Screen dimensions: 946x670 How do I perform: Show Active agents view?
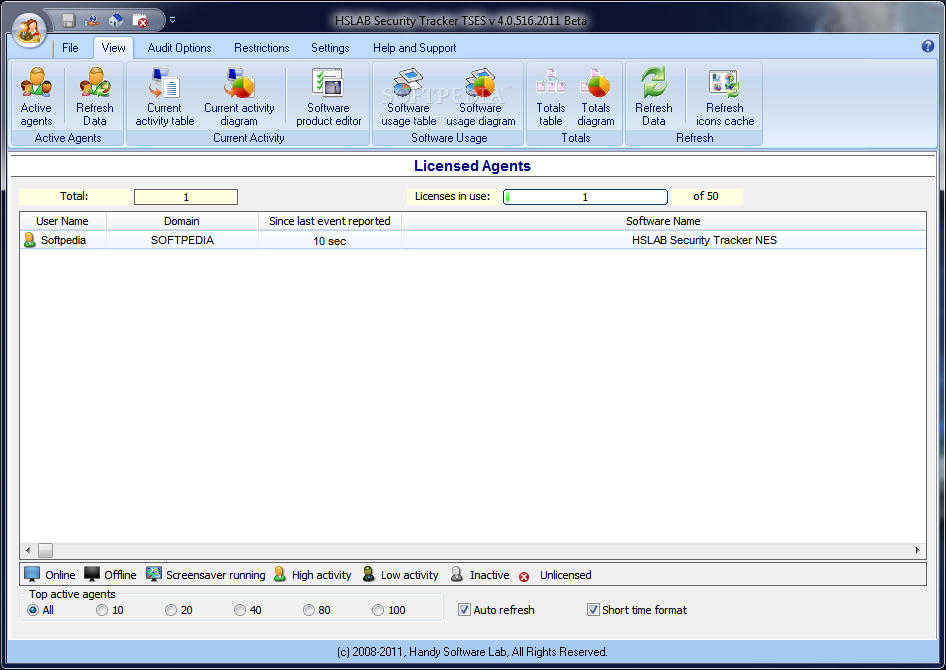[x=36, y=97]
